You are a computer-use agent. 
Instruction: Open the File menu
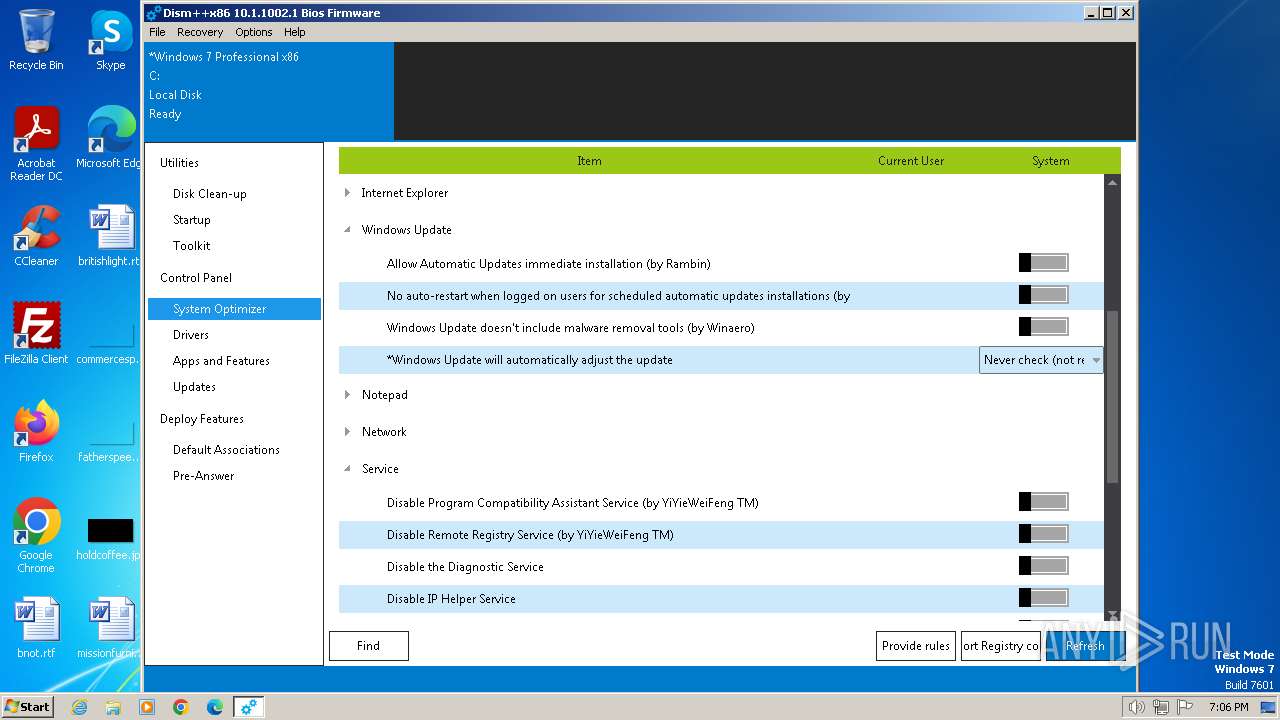click(157, 32)
